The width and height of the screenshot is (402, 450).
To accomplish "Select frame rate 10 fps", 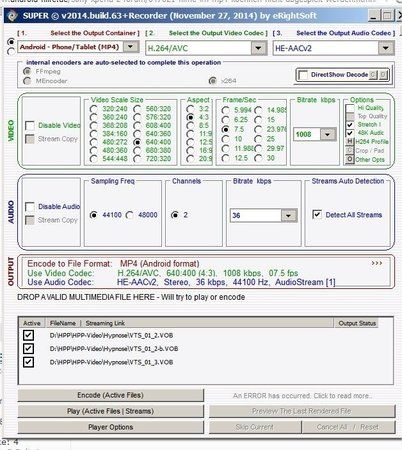I will (x=226, y=139).
